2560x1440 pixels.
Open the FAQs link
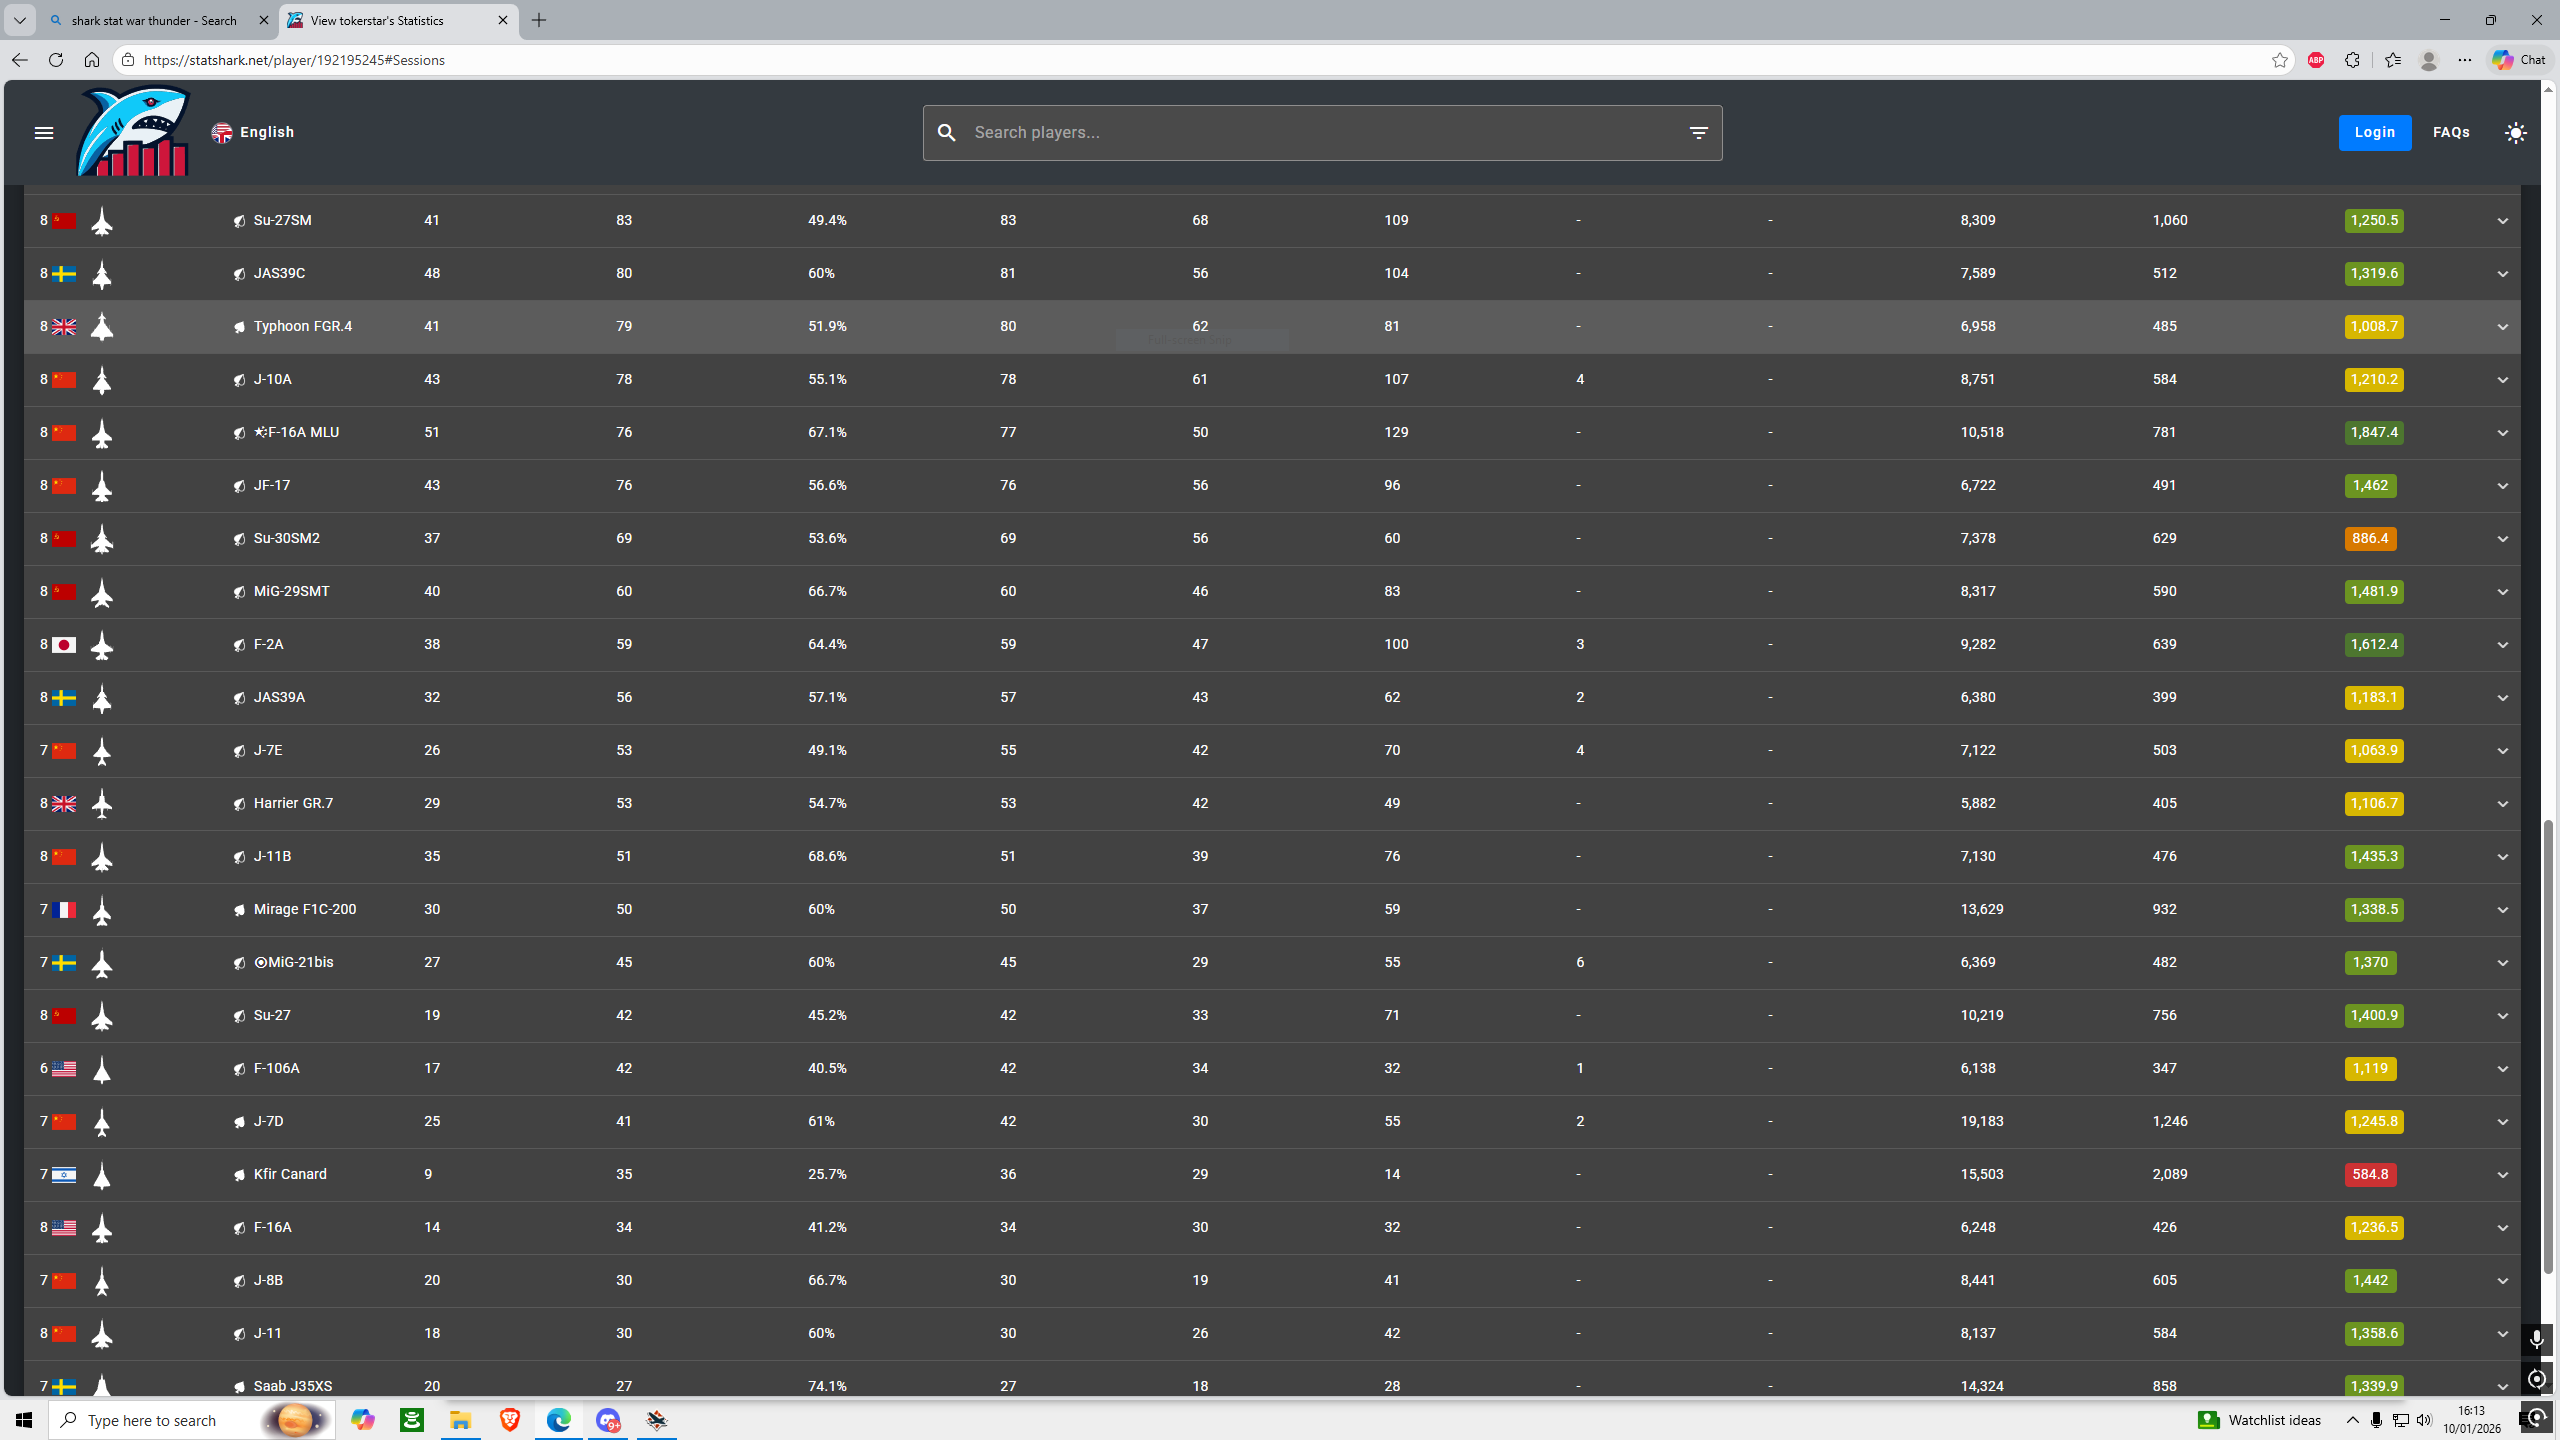(x=2451, y=132)
